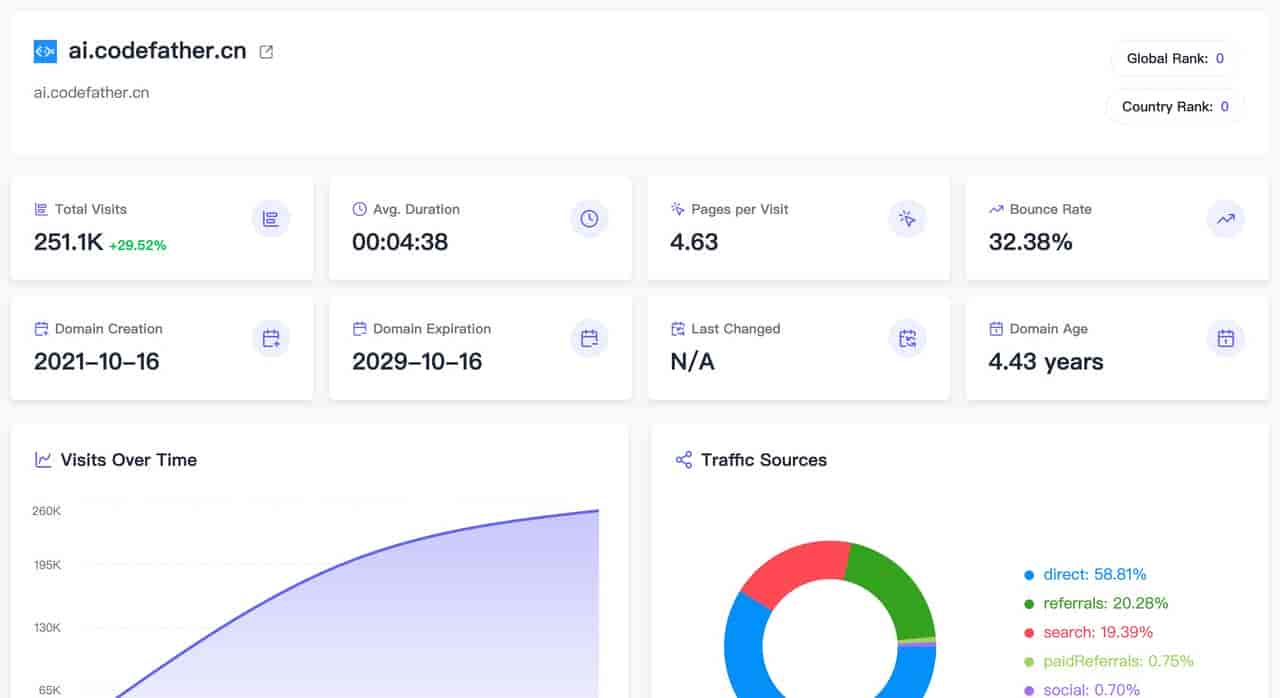Click the 65K axis label
Image resolution: width=1280 pixels, height=698 pixels.
pyautogui.click(x=50, y=690)
